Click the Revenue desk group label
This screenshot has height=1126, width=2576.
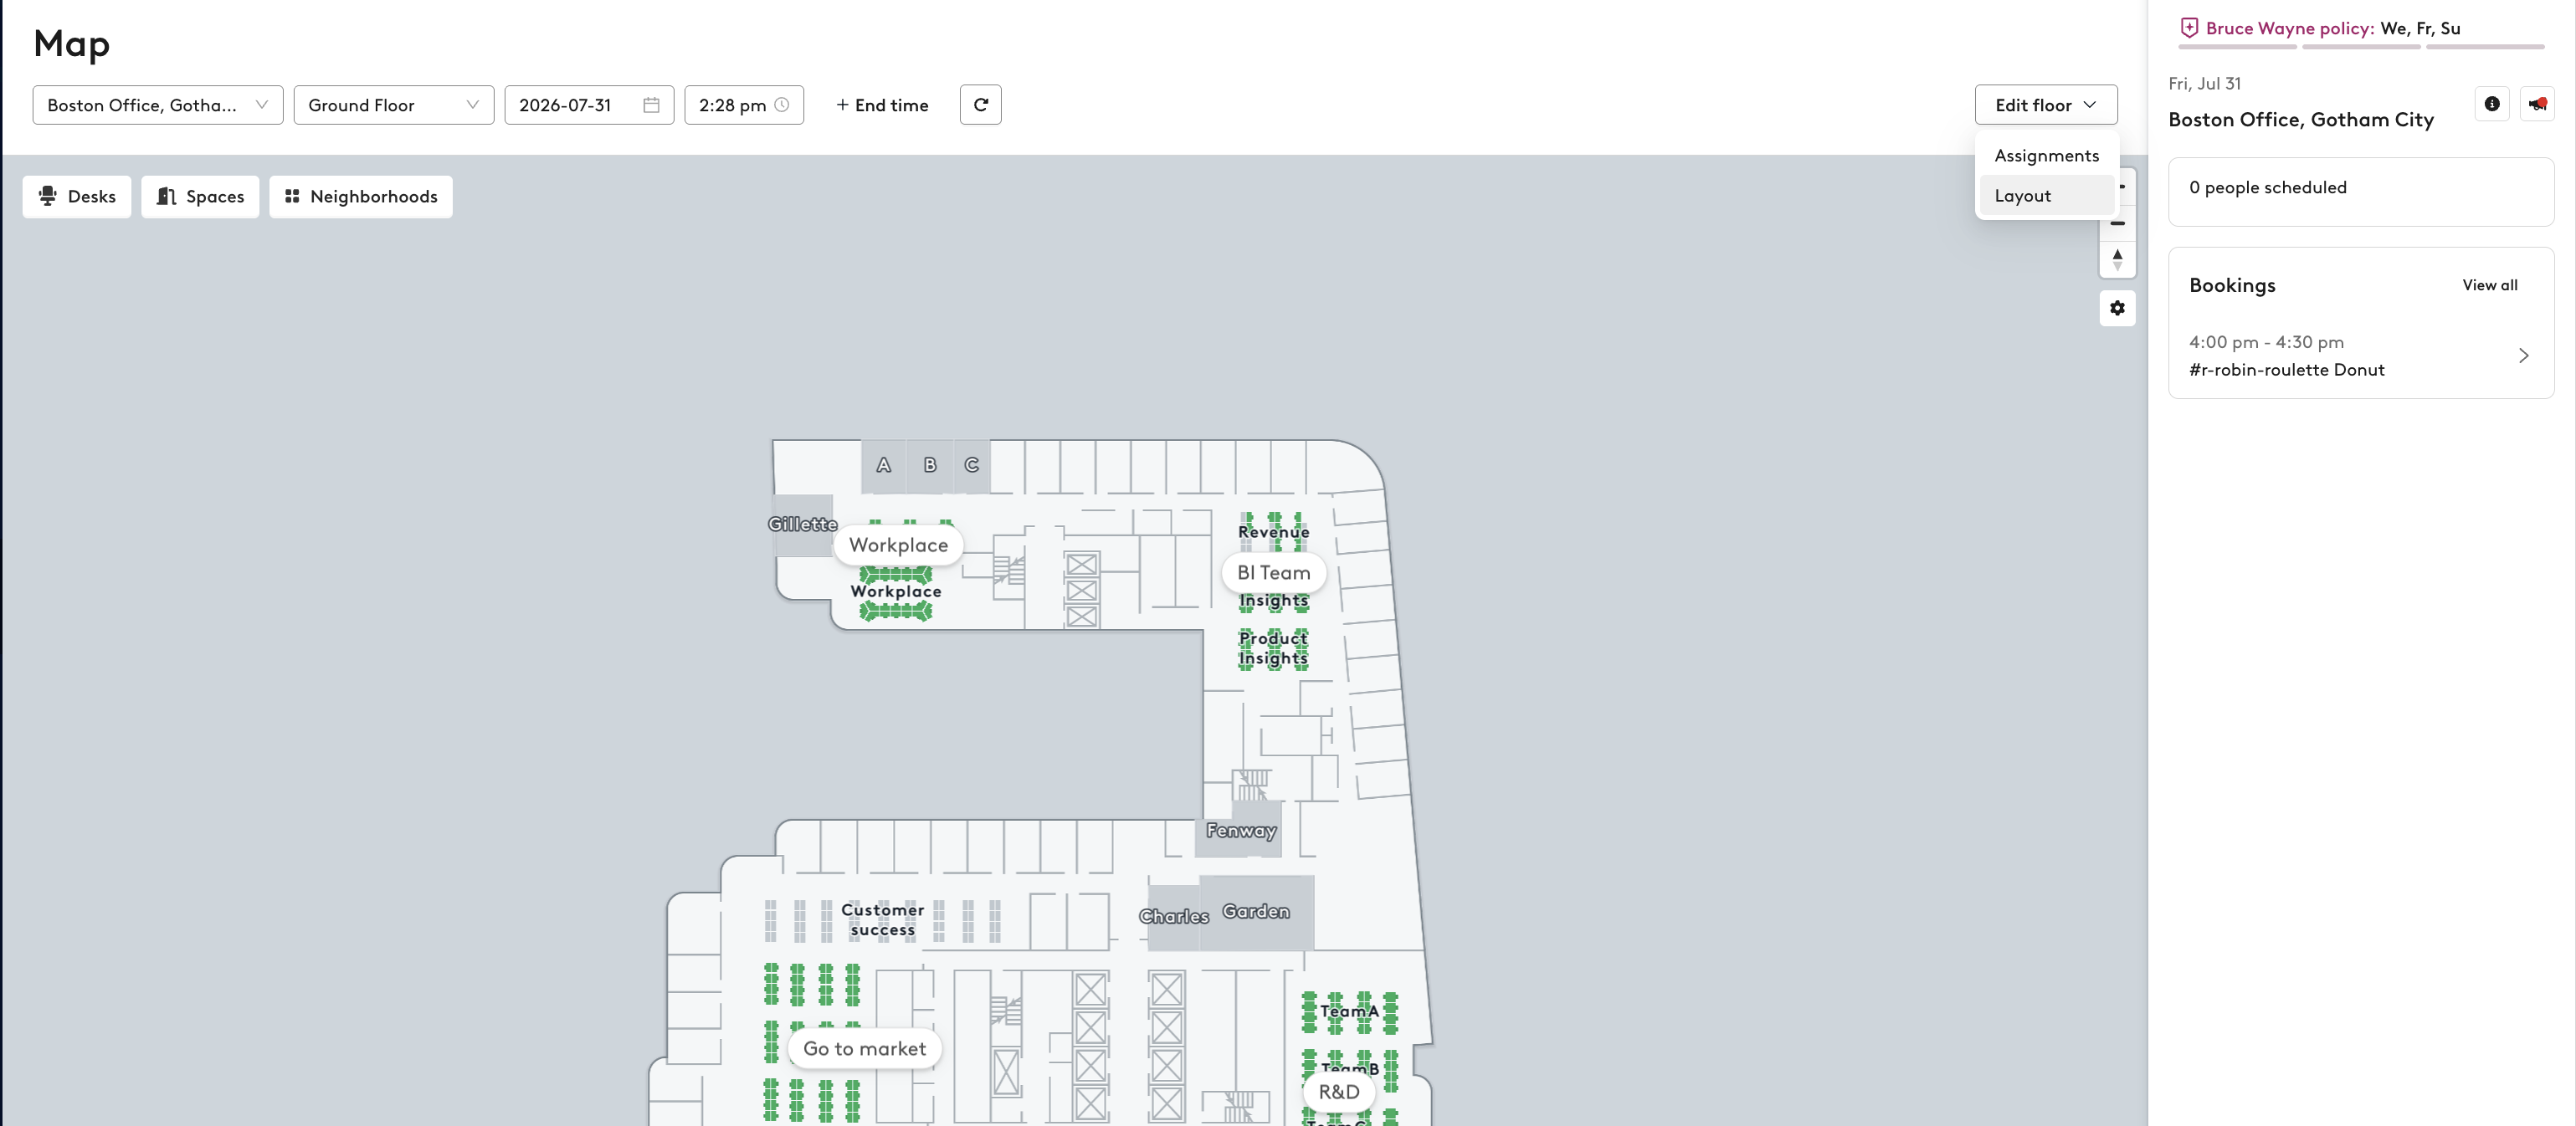[x=1273, y=532]
